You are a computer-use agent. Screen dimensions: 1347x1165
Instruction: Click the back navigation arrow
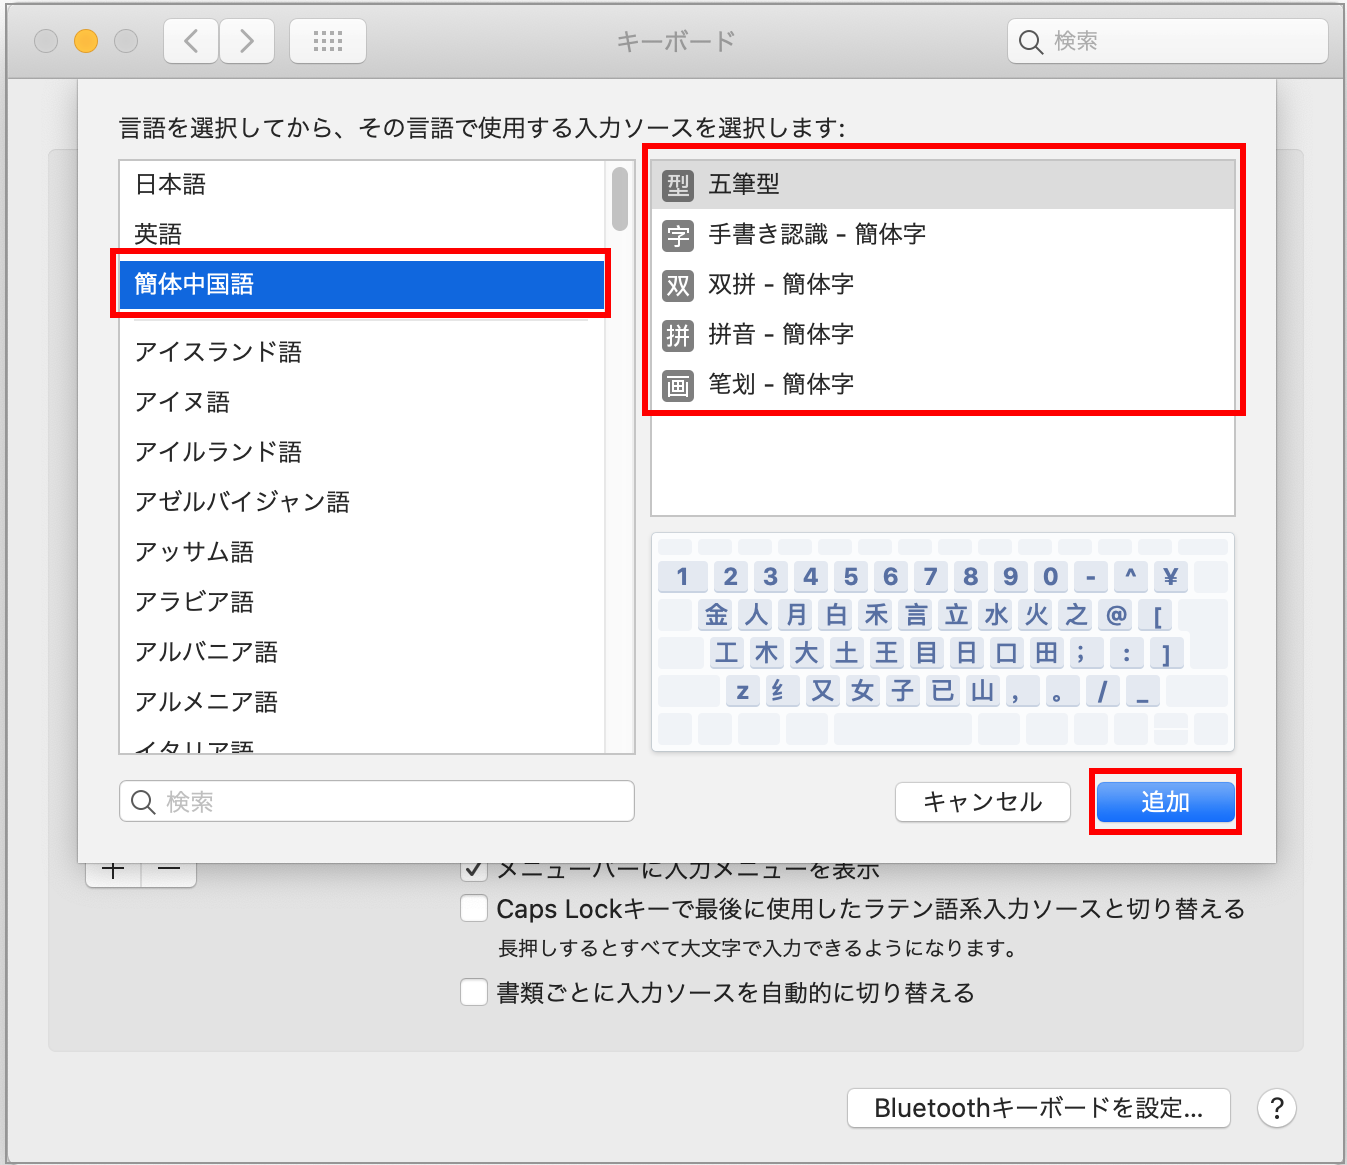point(191,41)
